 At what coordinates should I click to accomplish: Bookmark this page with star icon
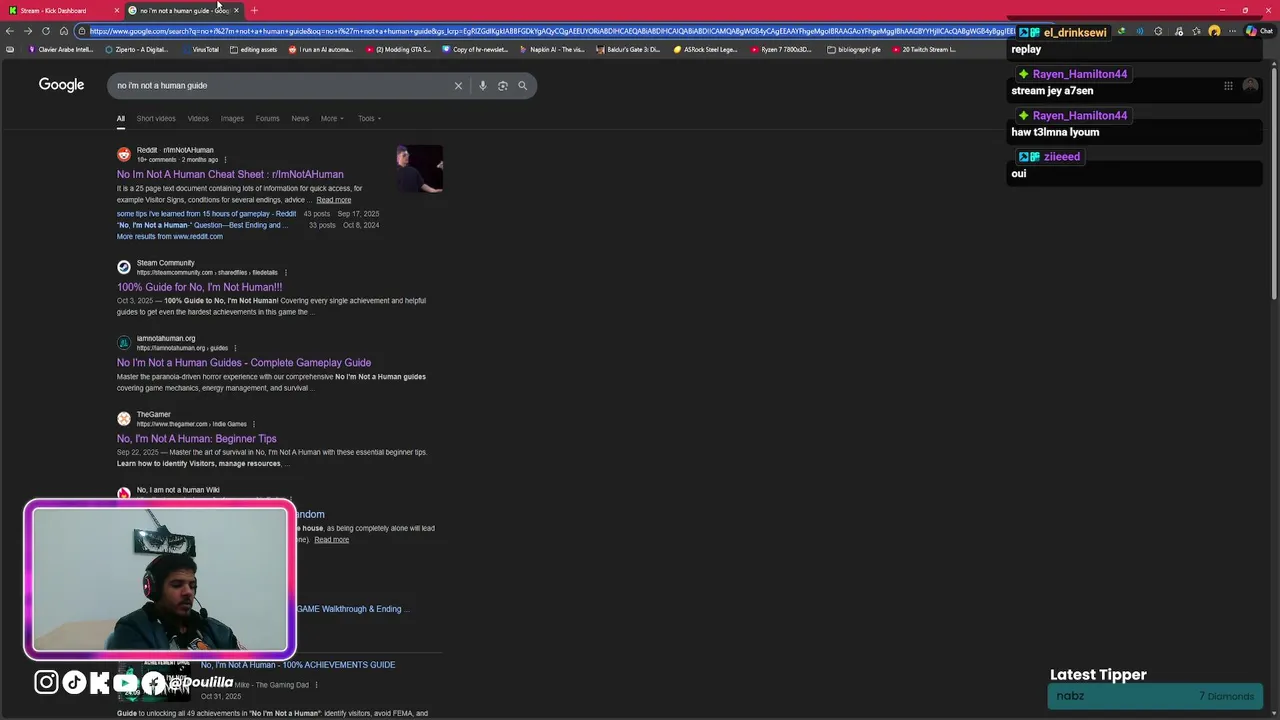(1196, 31)
